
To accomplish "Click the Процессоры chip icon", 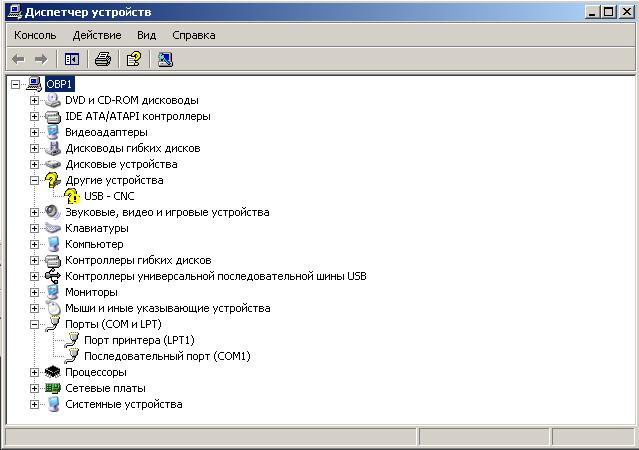I will [x=53, y=372].
